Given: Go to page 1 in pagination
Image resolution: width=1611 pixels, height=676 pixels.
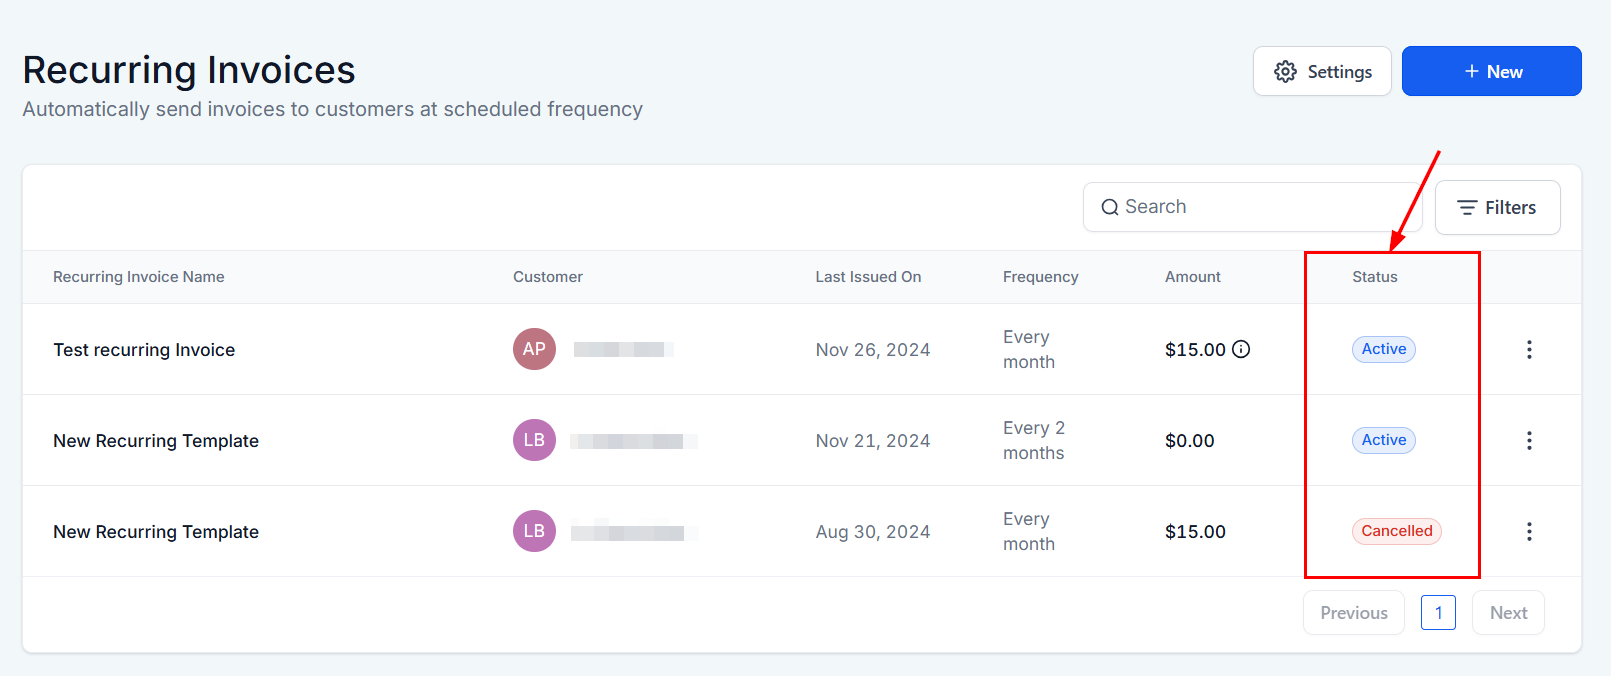Looking at the screenshot, I should [1438, 613].
